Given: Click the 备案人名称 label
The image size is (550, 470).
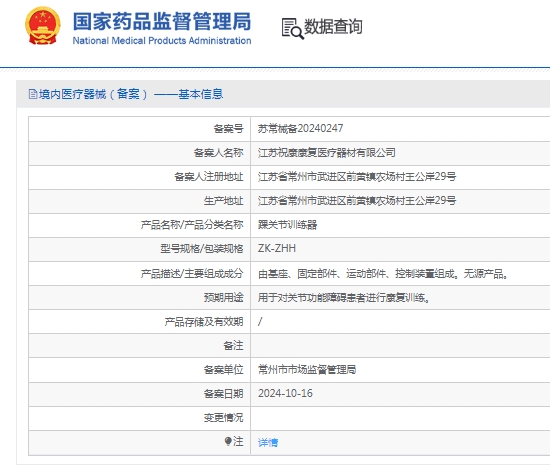Looking at the screenshot, I should 219,153.
